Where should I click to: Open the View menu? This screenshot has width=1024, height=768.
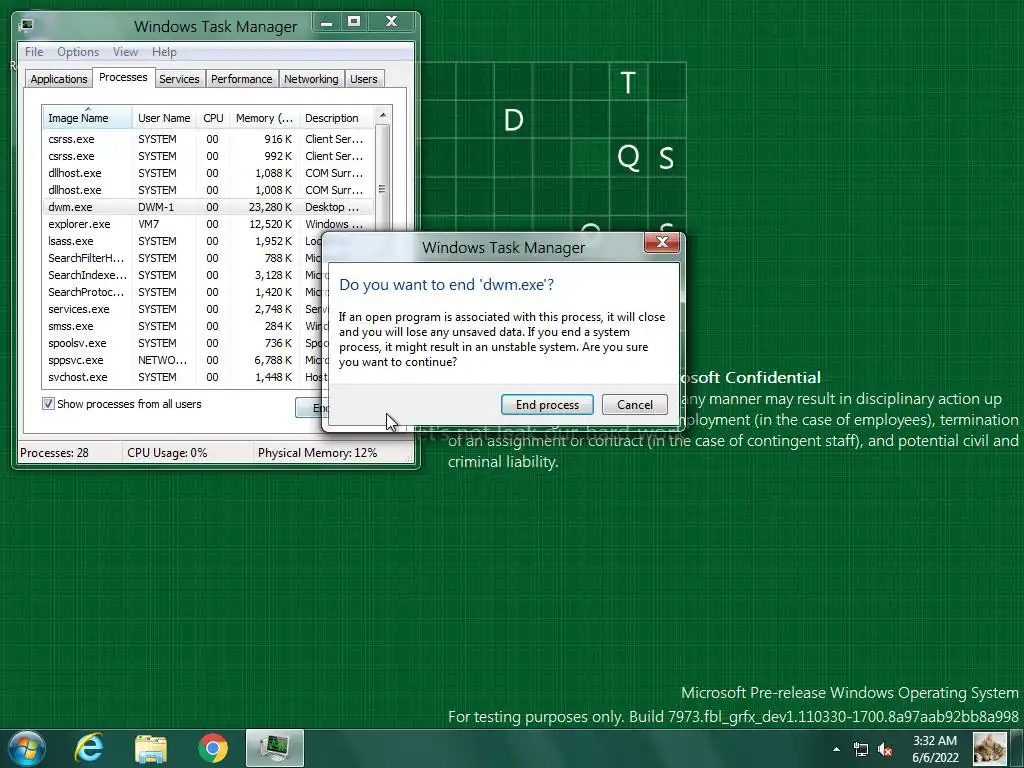pos(125,52)
